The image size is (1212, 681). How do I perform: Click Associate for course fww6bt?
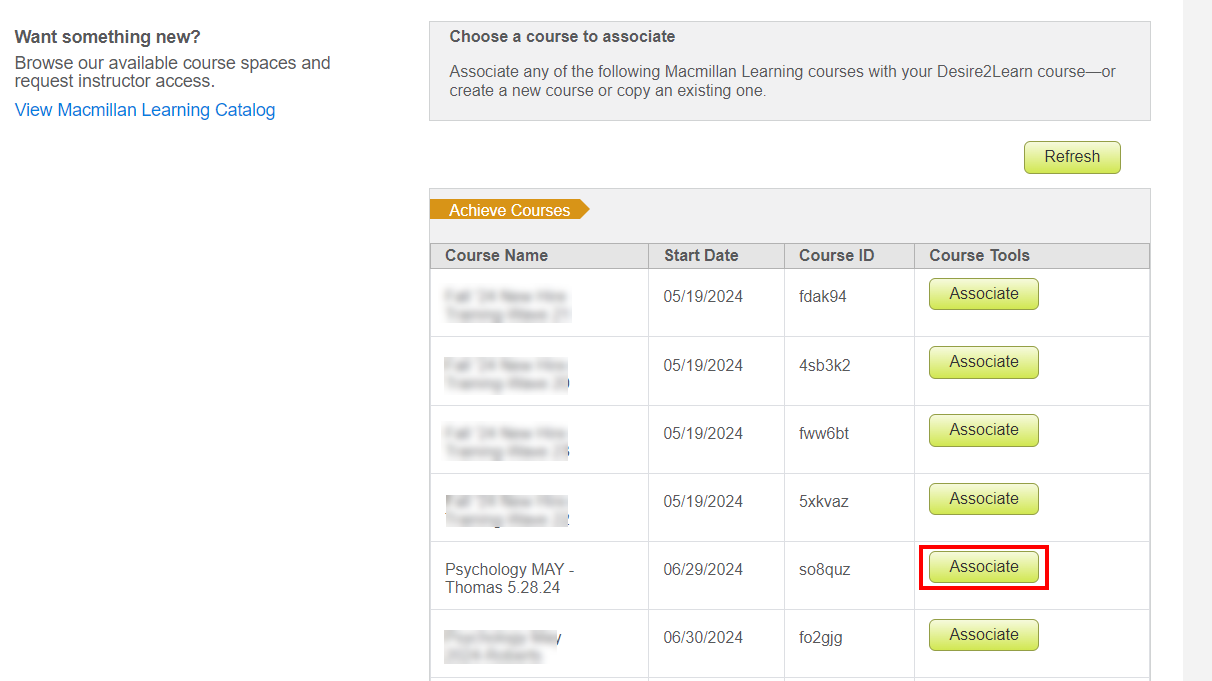983,430
